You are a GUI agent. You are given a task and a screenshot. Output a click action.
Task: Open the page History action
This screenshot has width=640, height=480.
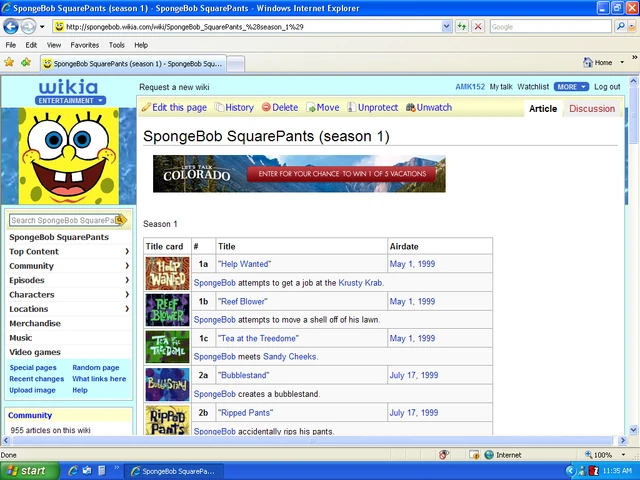tap(234, 107)
